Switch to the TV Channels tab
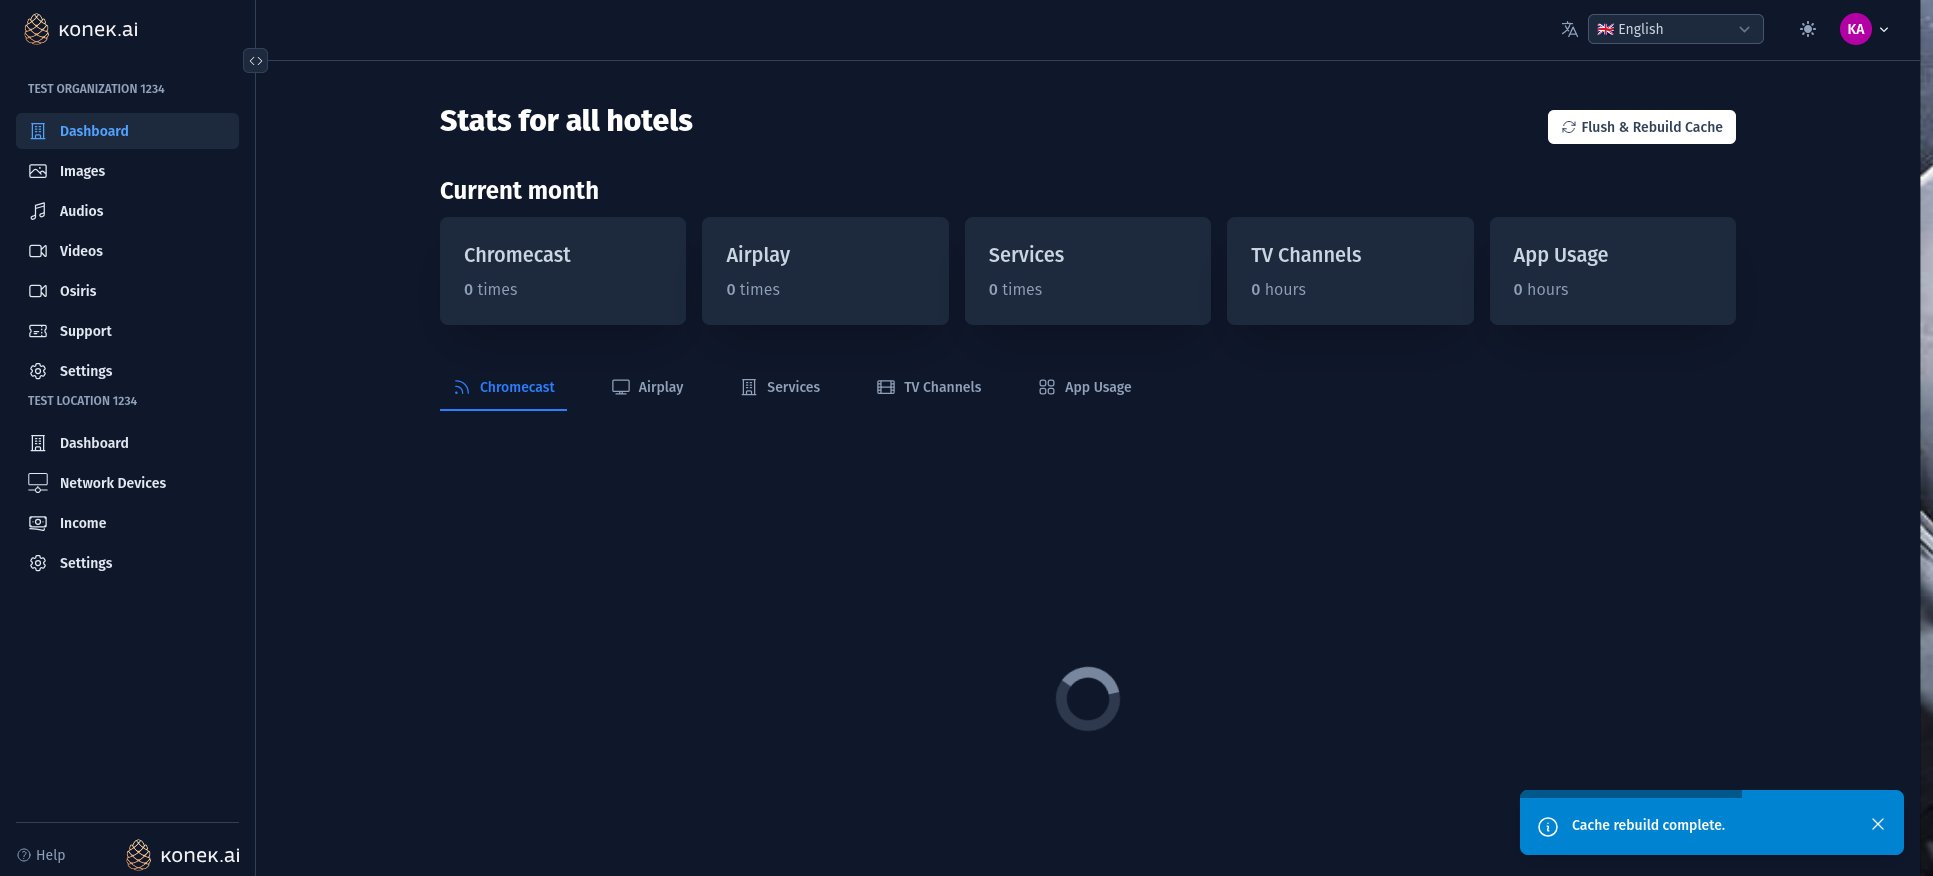This screenshot has width=1933, height=876. coord(929,387)
